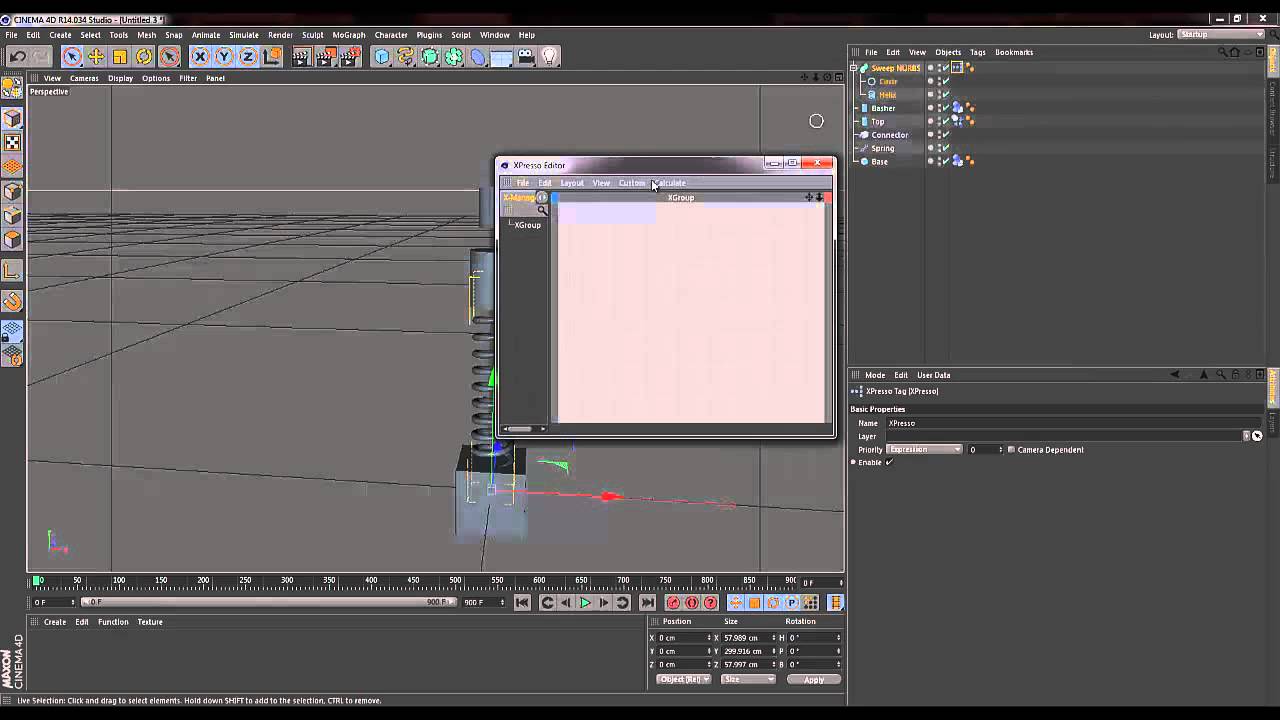The height and width of the screenshot is (720, 1280).
Task: Open the Floor environment icon
Action: point(502,57)
